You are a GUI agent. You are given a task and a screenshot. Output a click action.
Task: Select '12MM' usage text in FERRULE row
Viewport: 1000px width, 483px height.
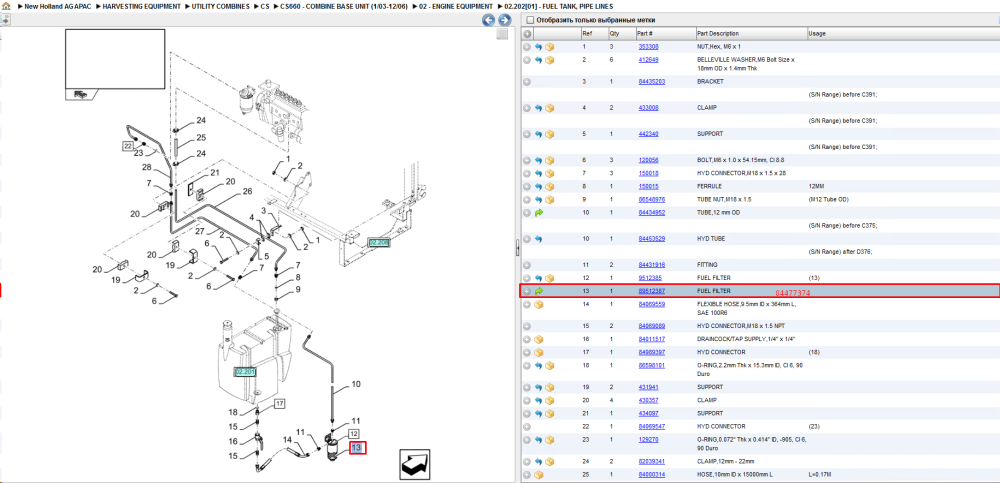816,186
